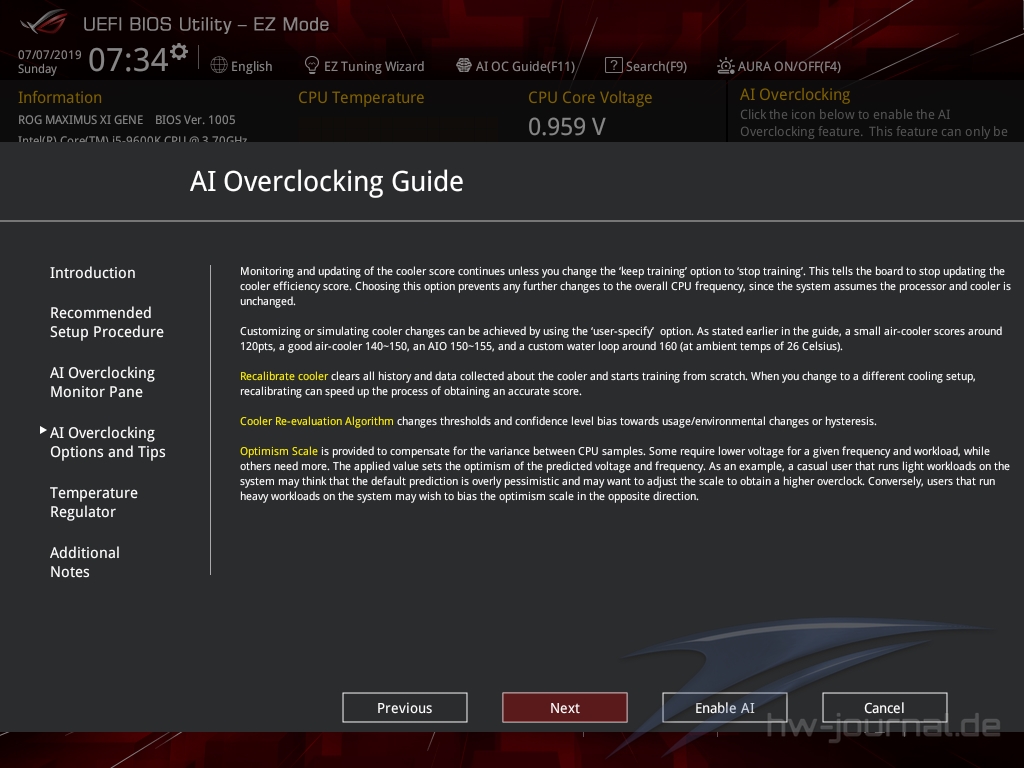Click the Previous button
The image size is (1024, 768).
(405, 708)
